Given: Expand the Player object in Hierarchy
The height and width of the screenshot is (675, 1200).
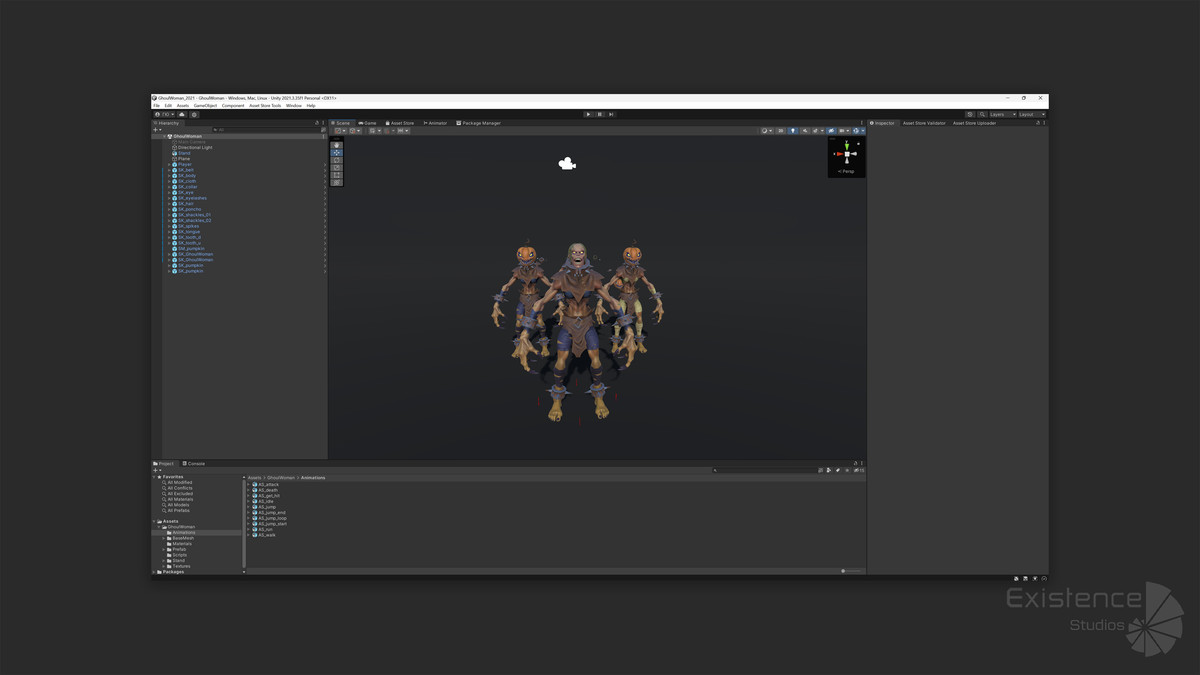Looking at the screenshot, I should [169, 164].
